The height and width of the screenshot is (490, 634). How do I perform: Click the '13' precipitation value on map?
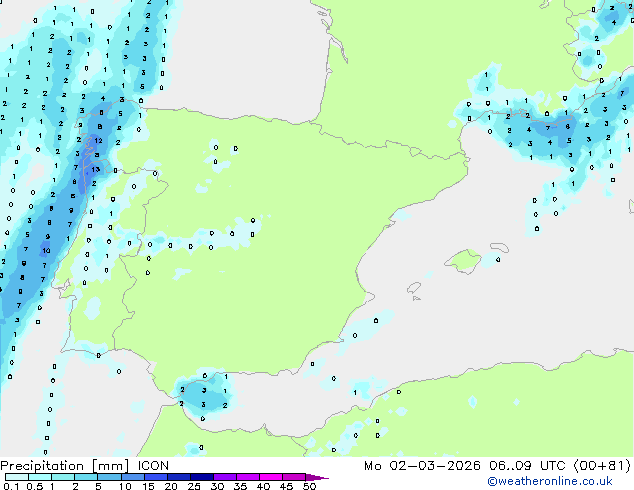click(x=96, y=169)
